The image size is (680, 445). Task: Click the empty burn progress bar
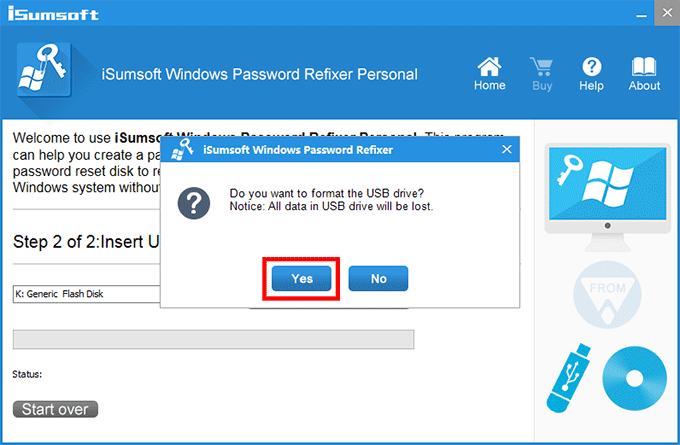(213, 339)
